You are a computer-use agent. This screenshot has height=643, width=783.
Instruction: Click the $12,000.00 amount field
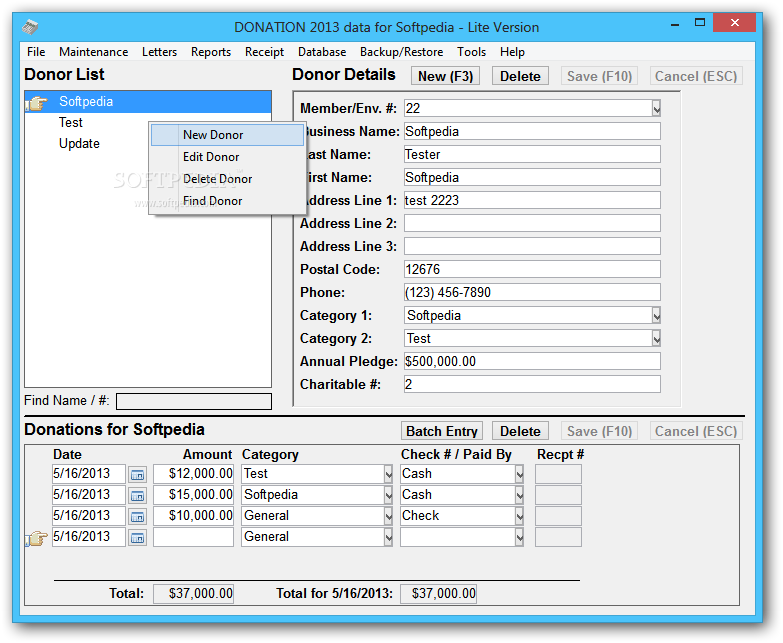coord(193,474)
